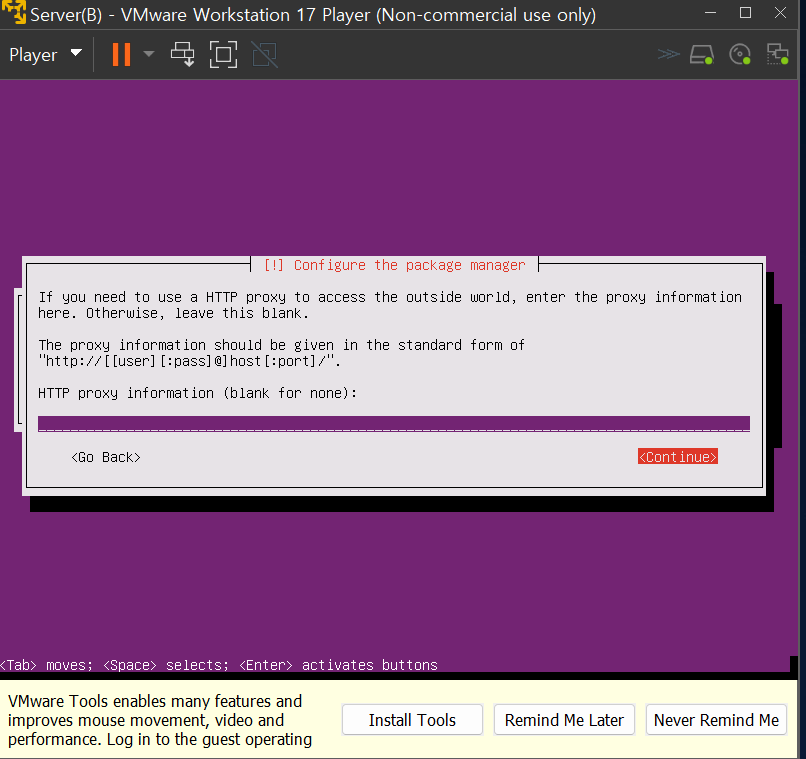Pause the virtual machine
This screenshot has height=759, width=806.
tap(121, 54)
